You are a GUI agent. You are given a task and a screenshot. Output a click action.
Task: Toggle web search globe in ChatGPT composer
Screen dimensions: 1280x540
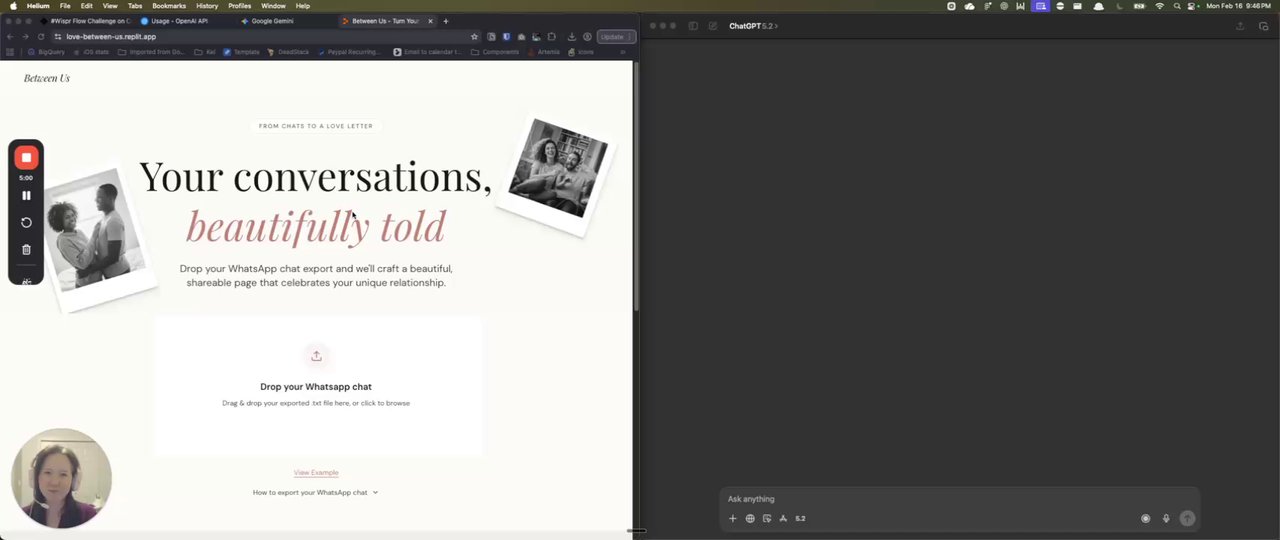click(750, 518)
